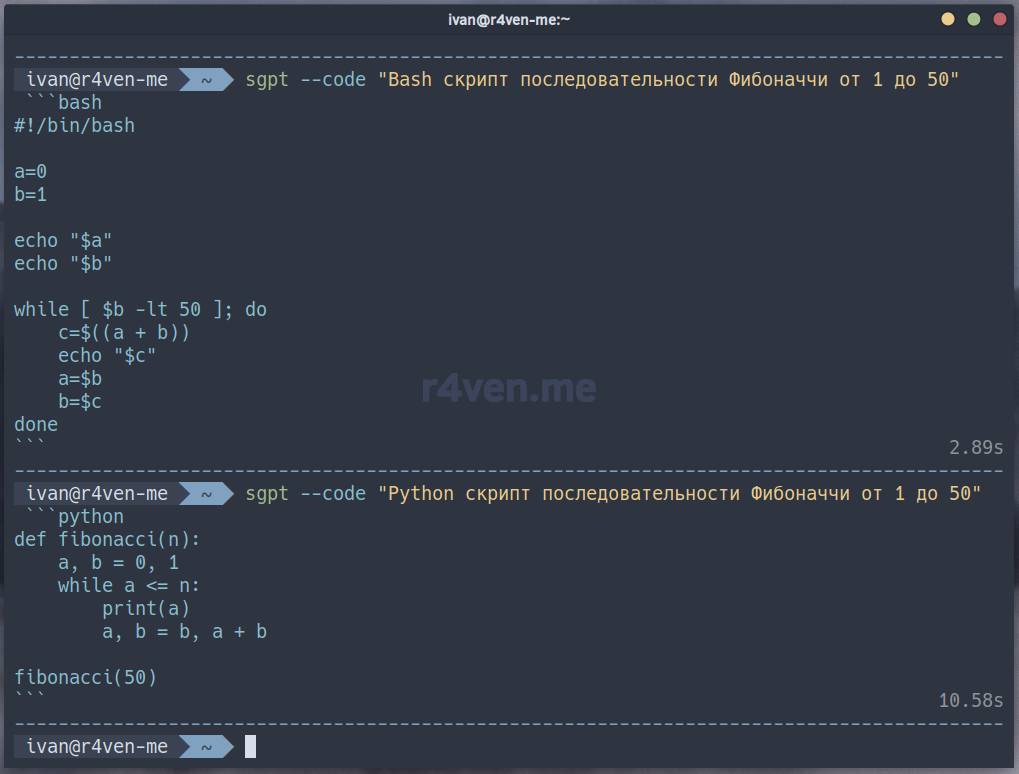
Task: Click the "while [ $b -lt 50 ]; do" line
Action: coord(140,310)
